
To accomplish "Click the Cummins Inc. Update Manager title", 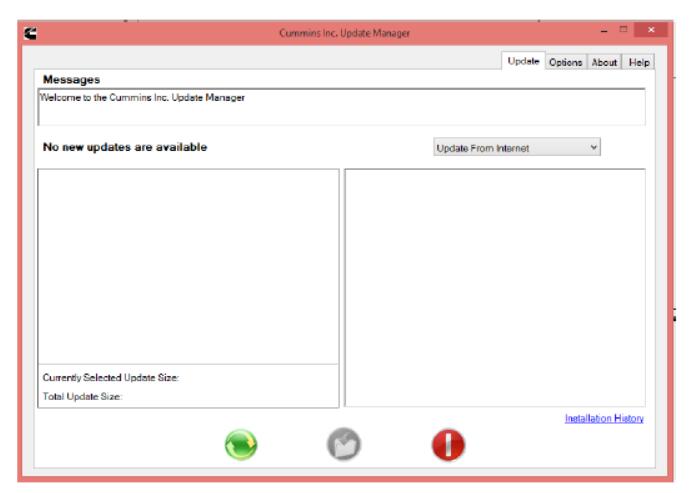I will [344, 33].
